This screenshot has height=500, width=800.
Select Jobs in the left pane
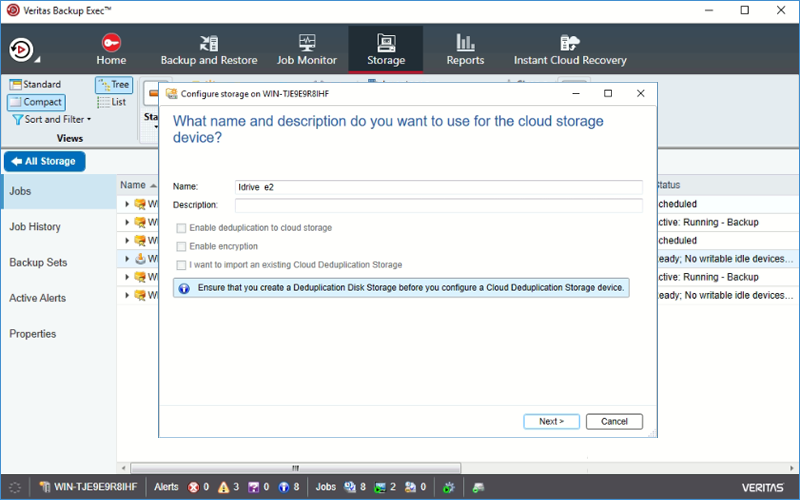click(58, 191)
